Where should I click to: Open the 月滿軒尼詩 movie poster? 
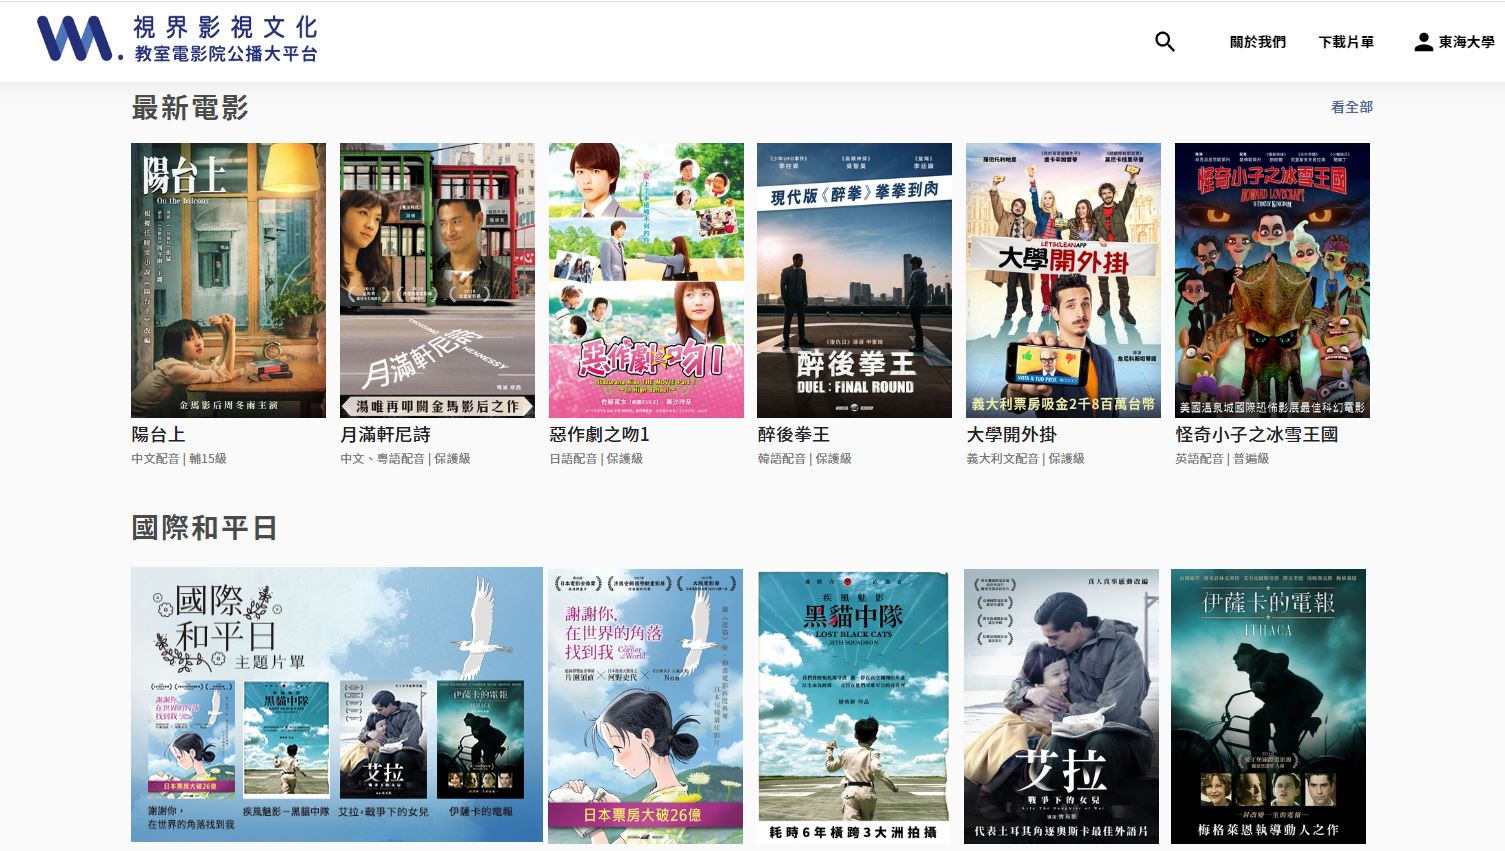437,280
